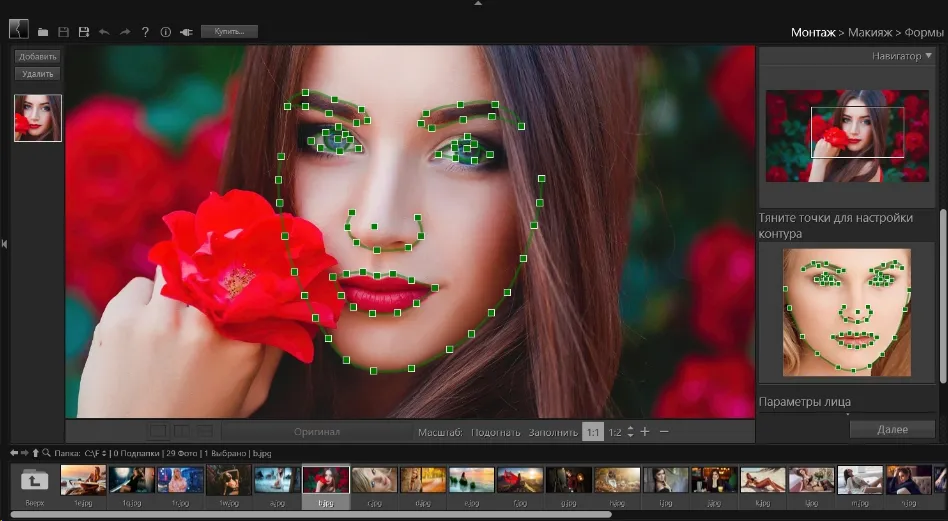Viewport: 948px width, 521px height.
Task: Click the Save As disk icon
Action: (x=83, y=32)
